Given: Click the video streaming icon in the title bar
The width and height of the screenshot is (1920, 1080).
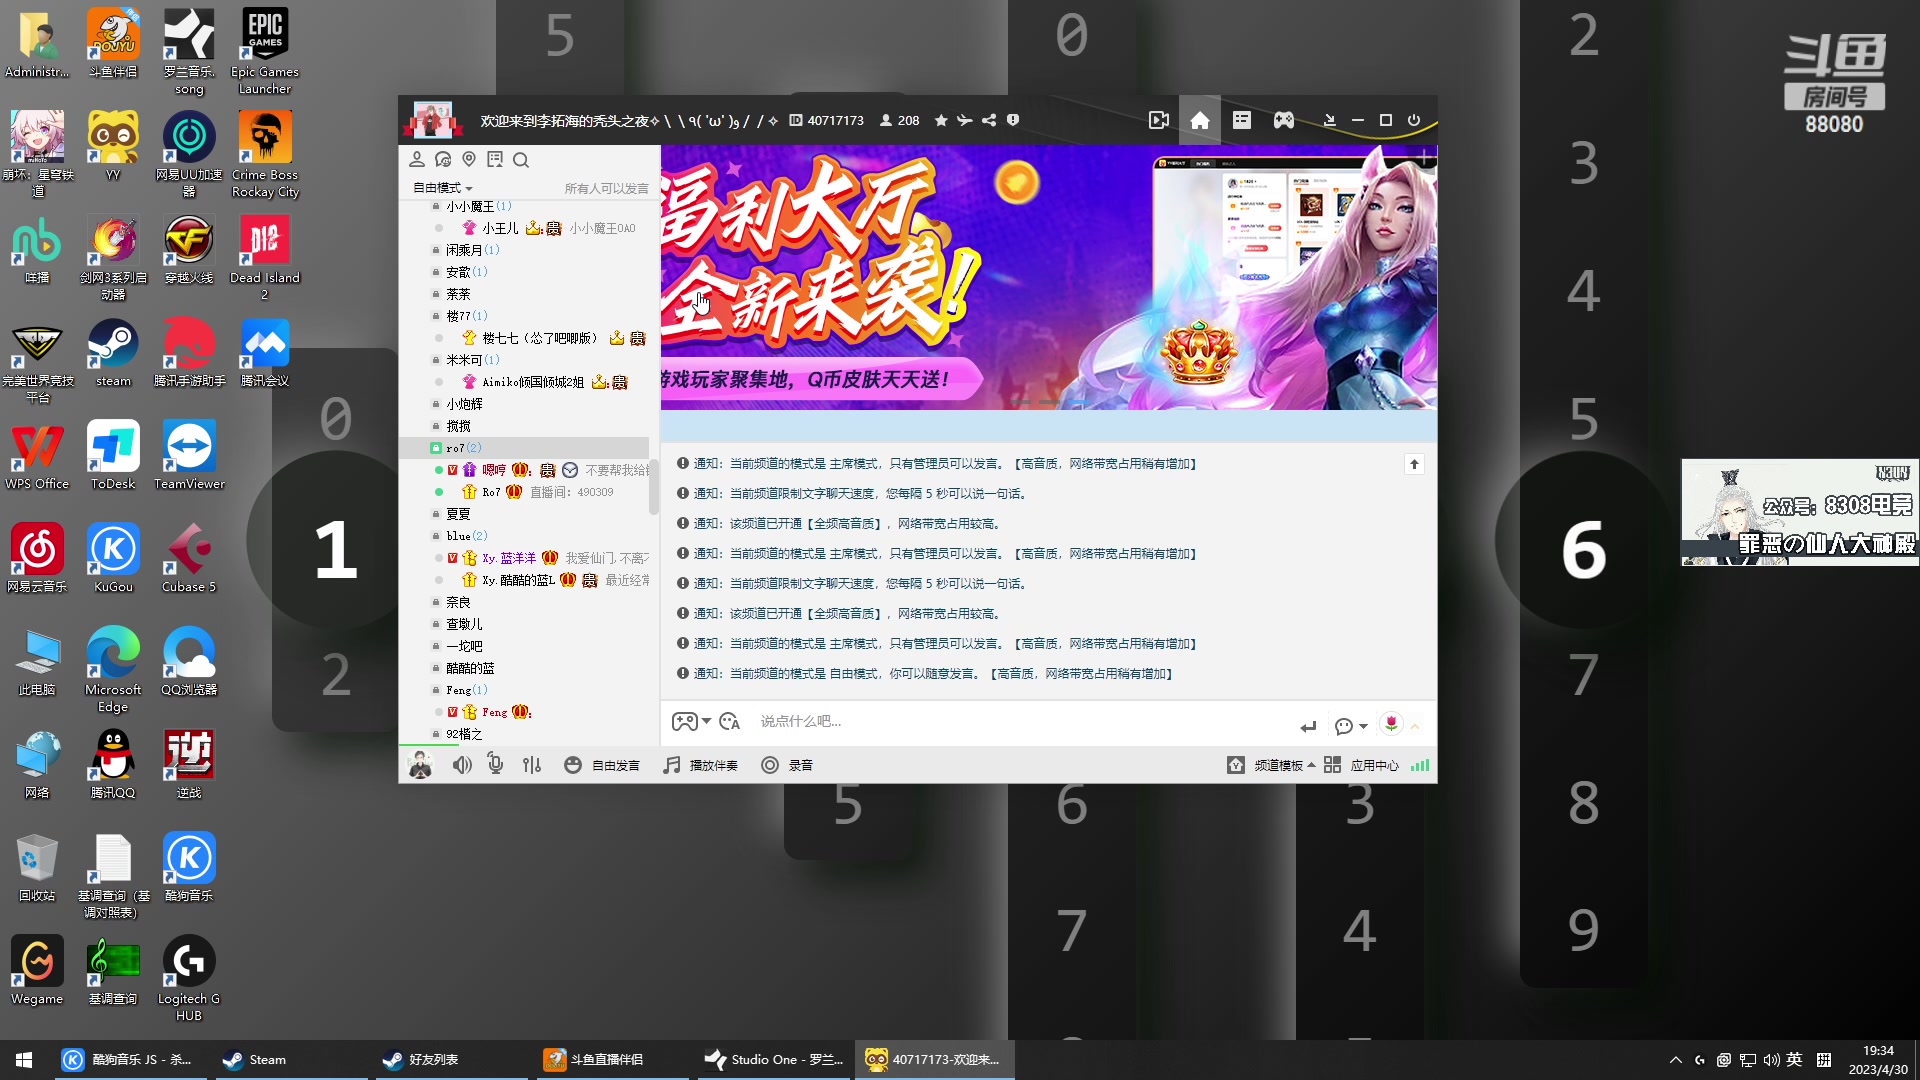Looking at the screenshot, I should tap(1158, 120).
